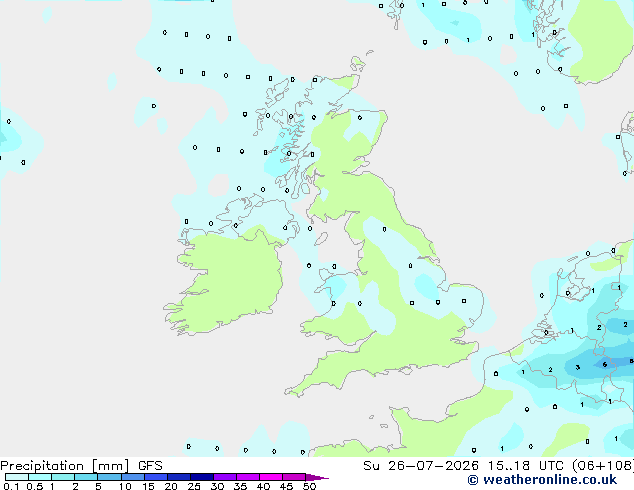Screen dimensions: 634x490
Task: Click the '20' legend scale label
Action: click(x=171, y=486)
